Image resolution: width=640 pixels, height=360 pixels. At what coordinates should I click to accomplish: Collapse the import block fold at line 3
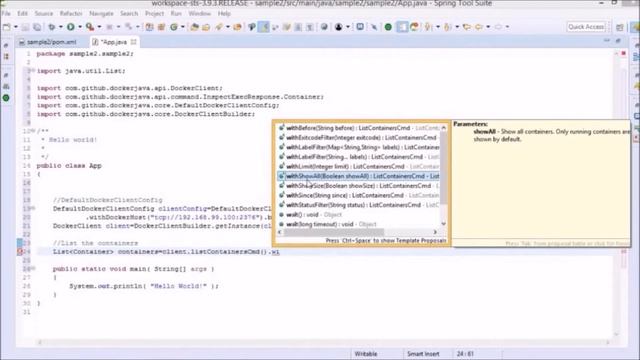33,71
